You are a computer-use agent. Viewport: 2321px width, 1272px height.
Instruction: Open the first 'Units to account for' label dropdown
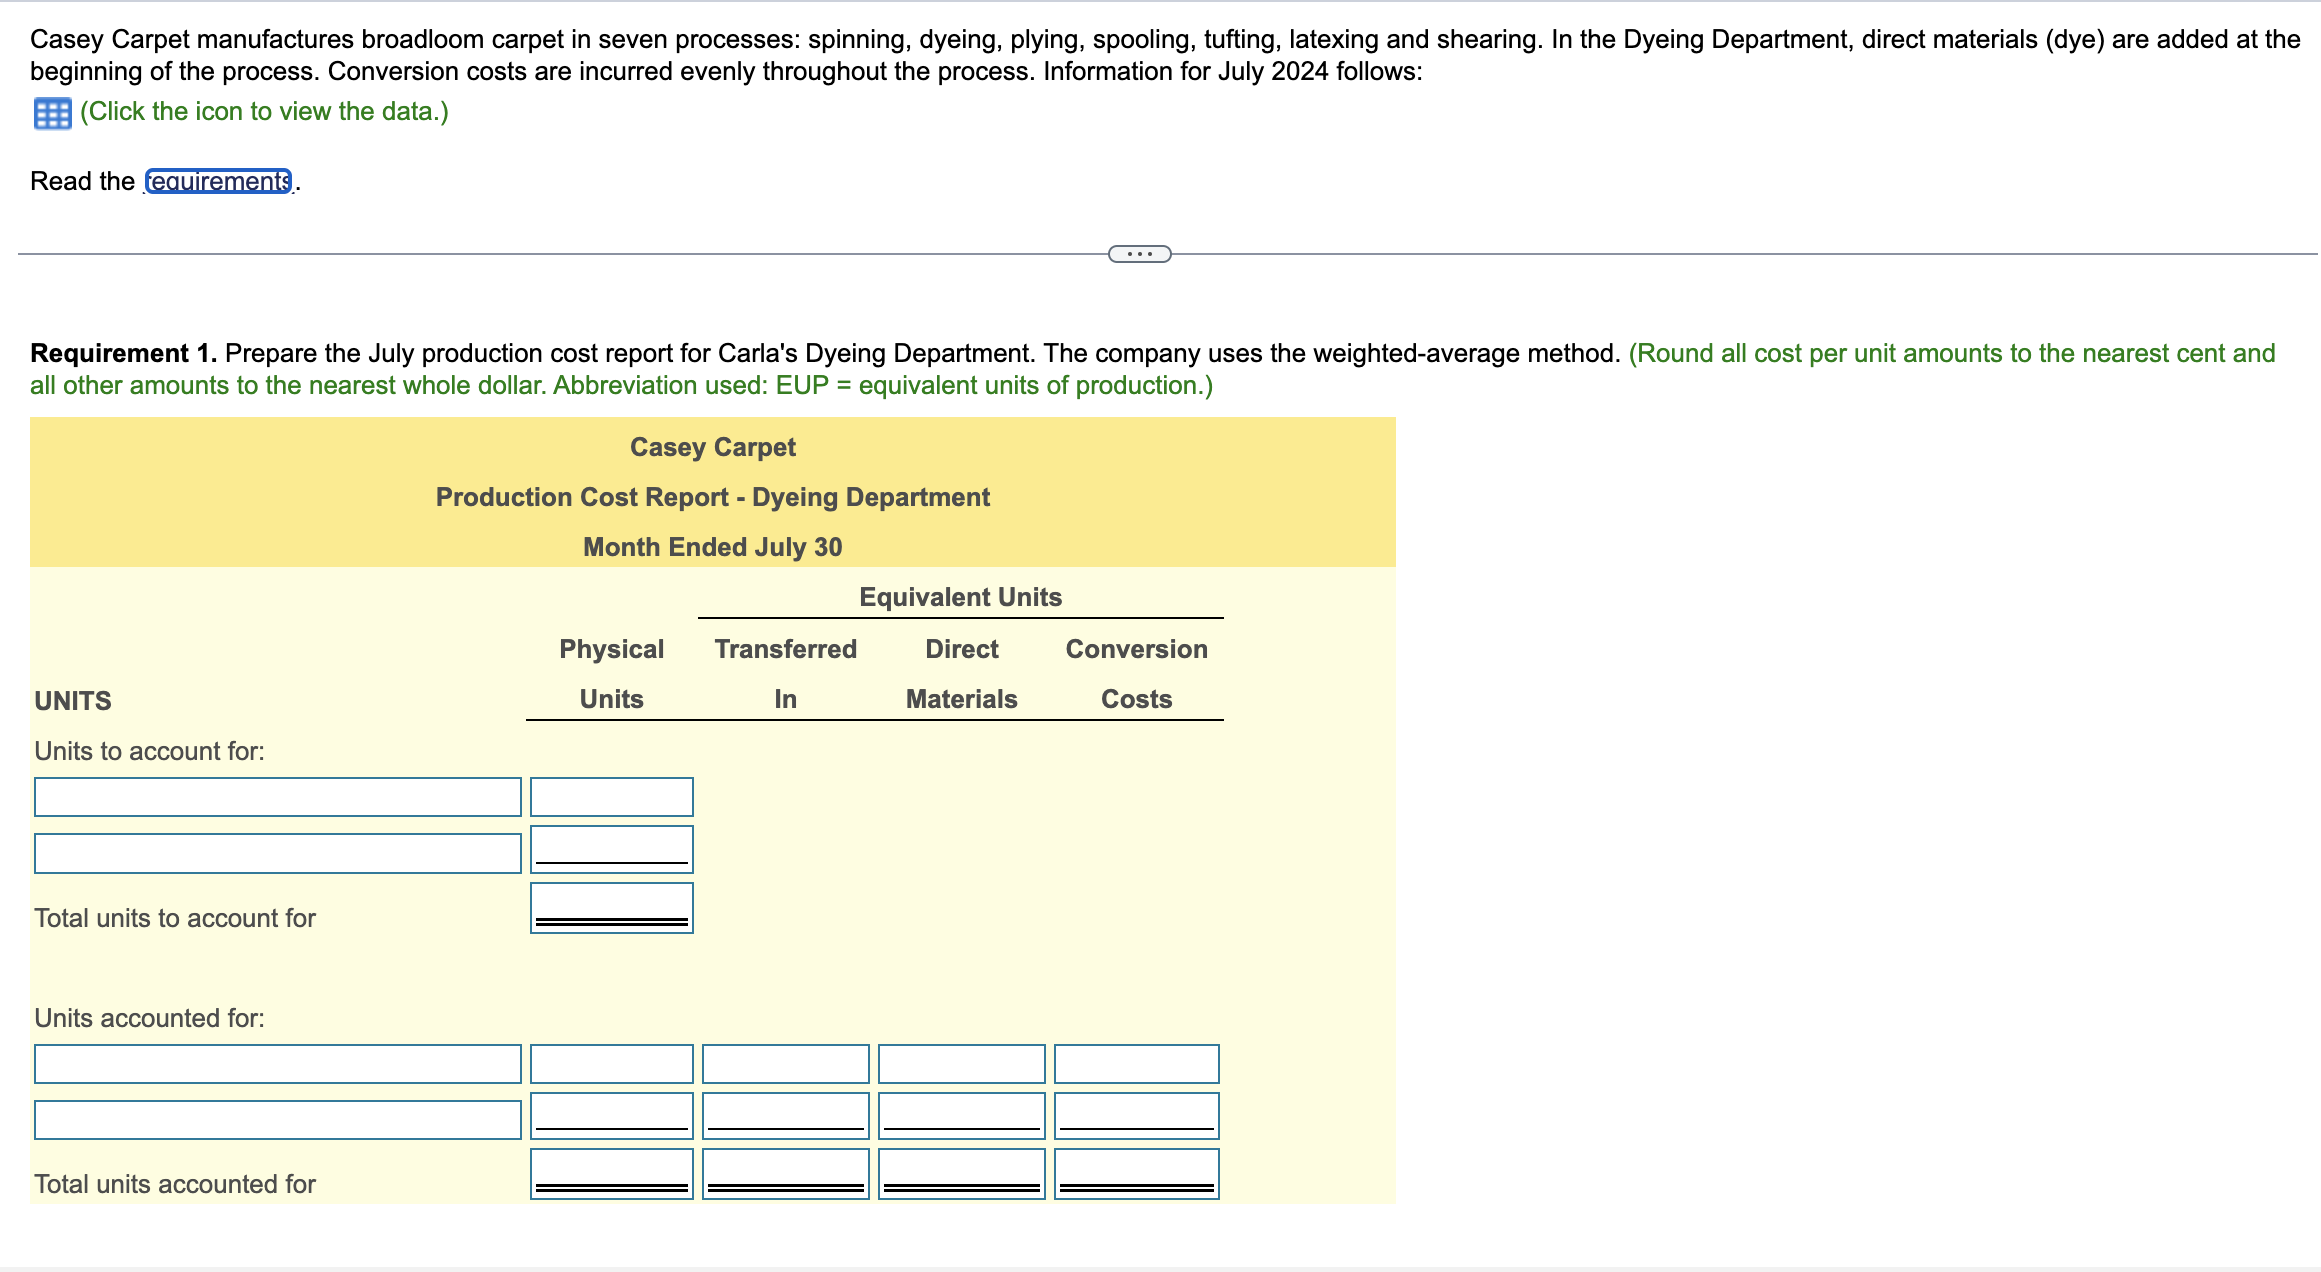point(277,796)
